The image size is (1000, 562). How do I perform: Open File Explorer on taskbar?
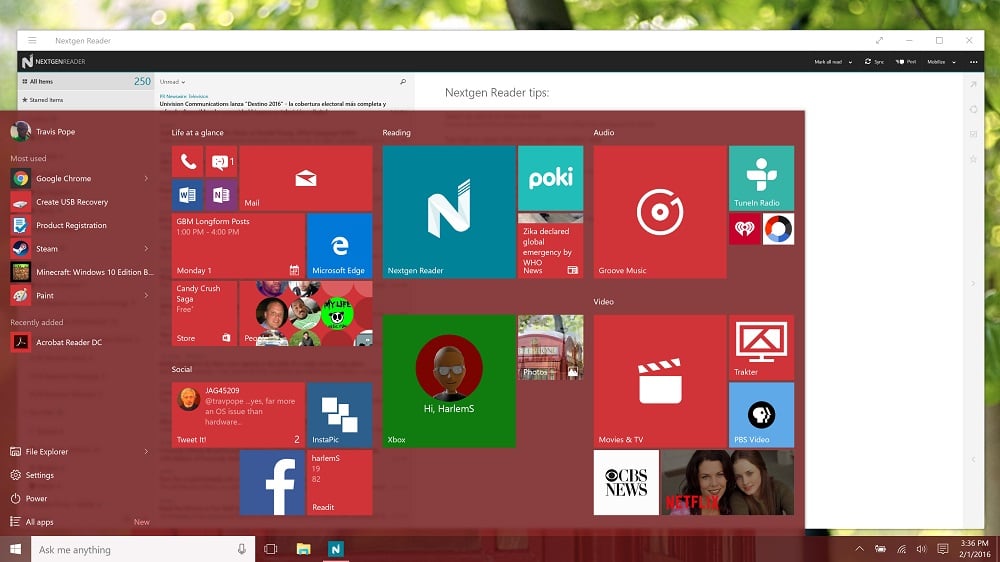(x=304, y=549)
